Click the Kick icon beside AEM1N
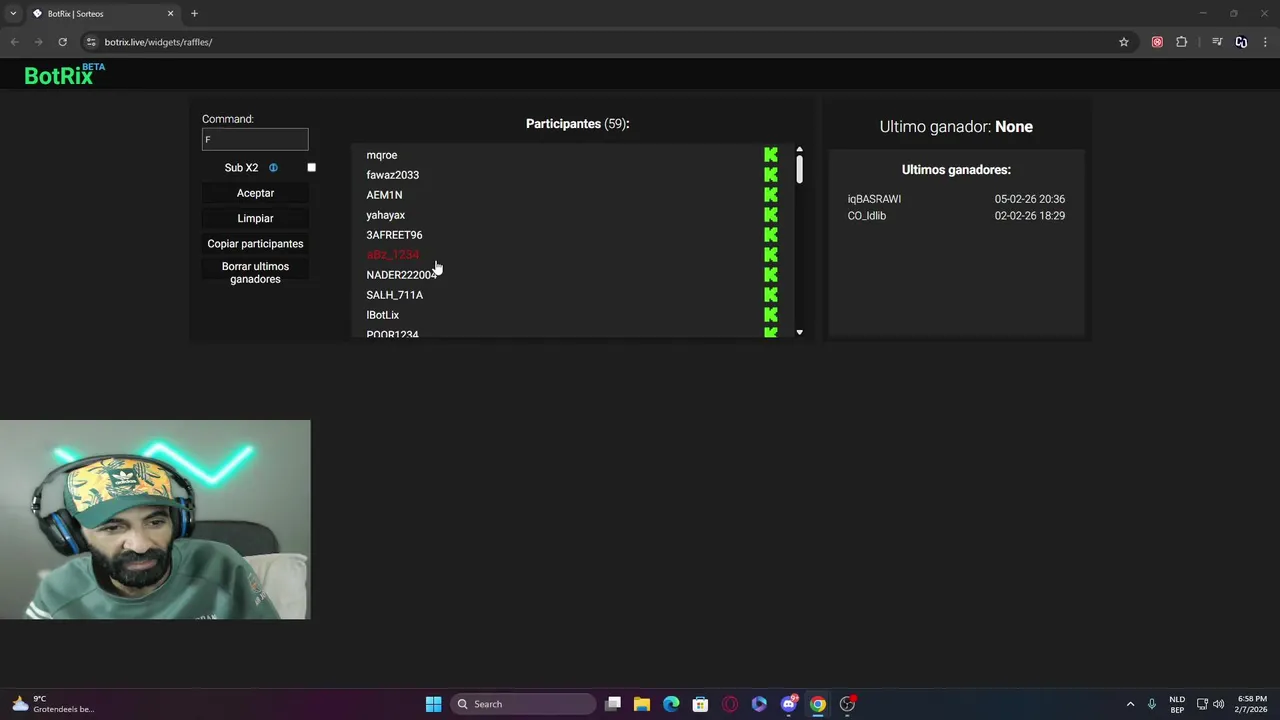Viewport: 1280px width, 720px height. (x=770, y=195)
